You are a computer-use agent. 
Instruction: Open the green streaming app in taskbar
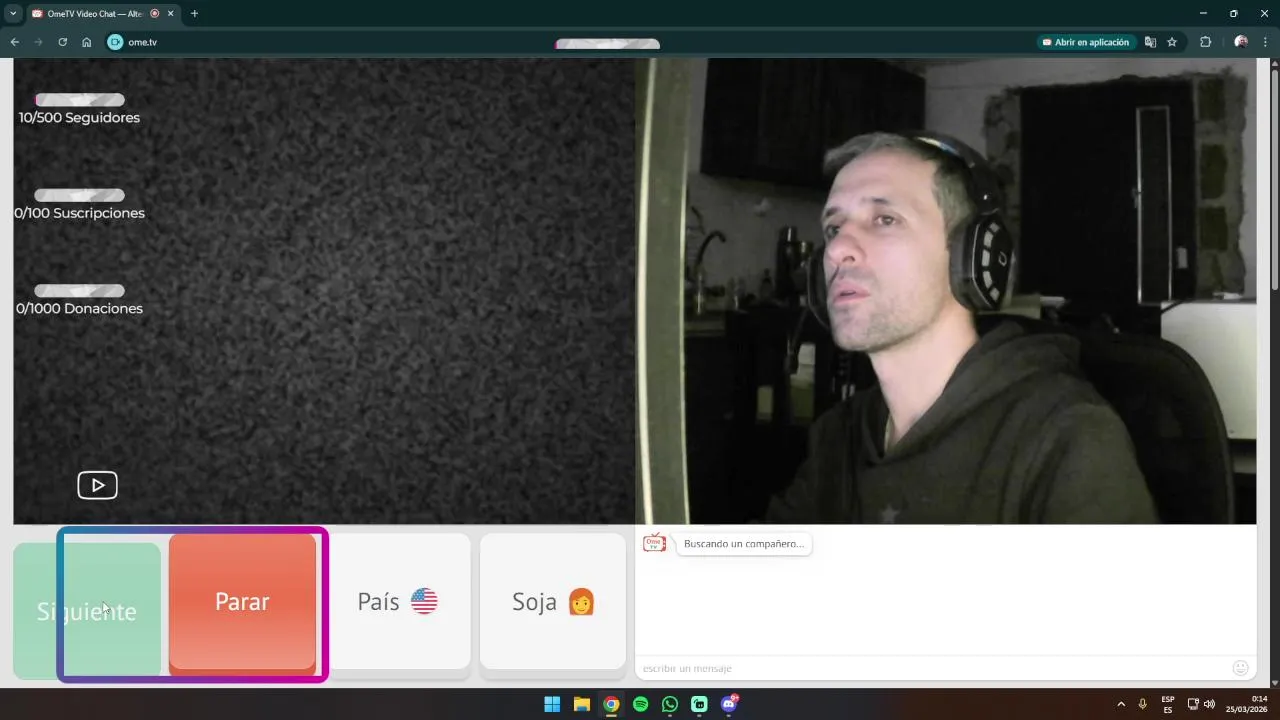699,704
